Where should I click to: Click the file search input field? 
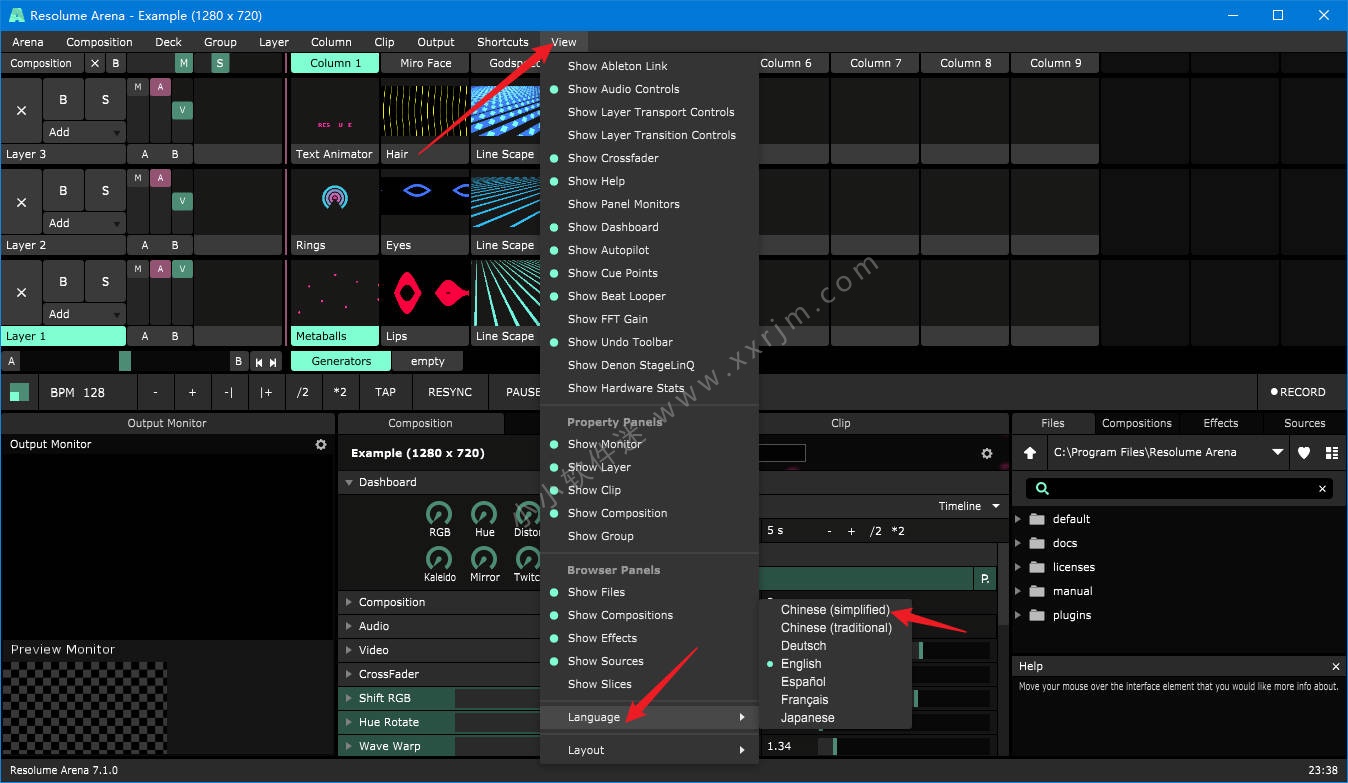(1180, 489)
